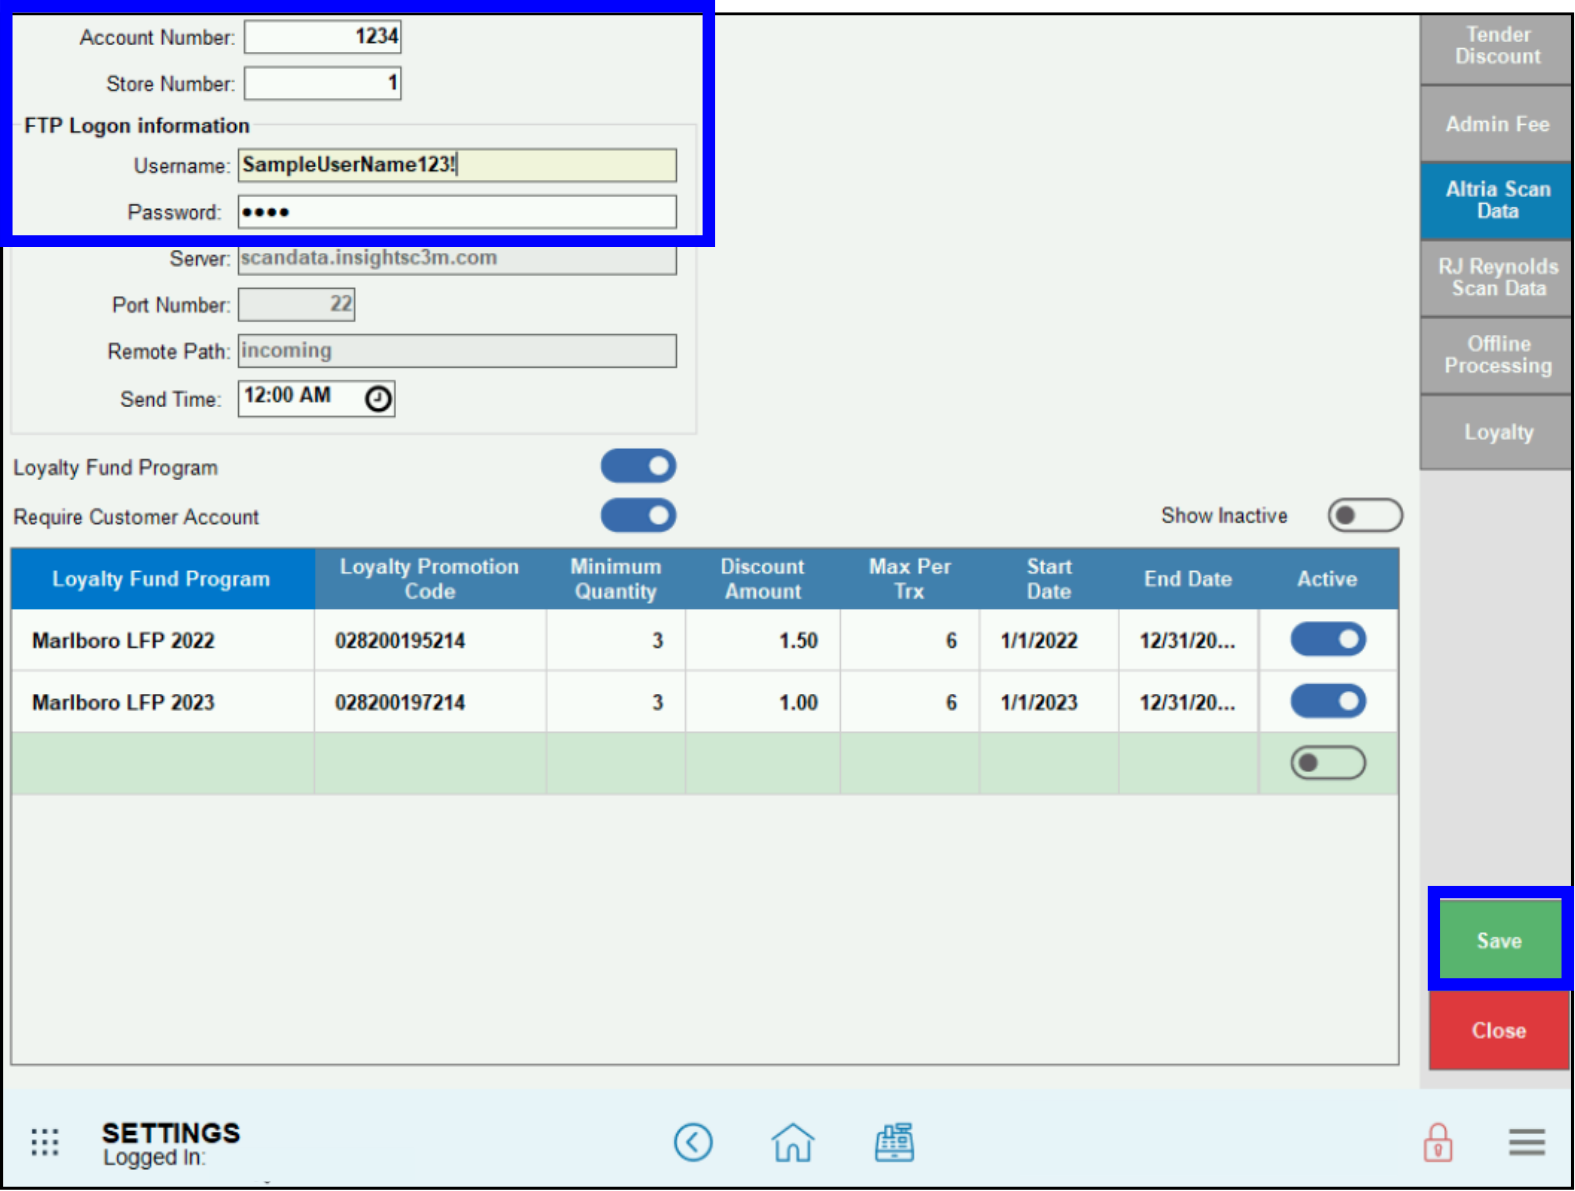Select the Altria Scan Data tab
Image resolution: width=1575 pixels, height=1191 pixels.
(x=1496, y=200)
